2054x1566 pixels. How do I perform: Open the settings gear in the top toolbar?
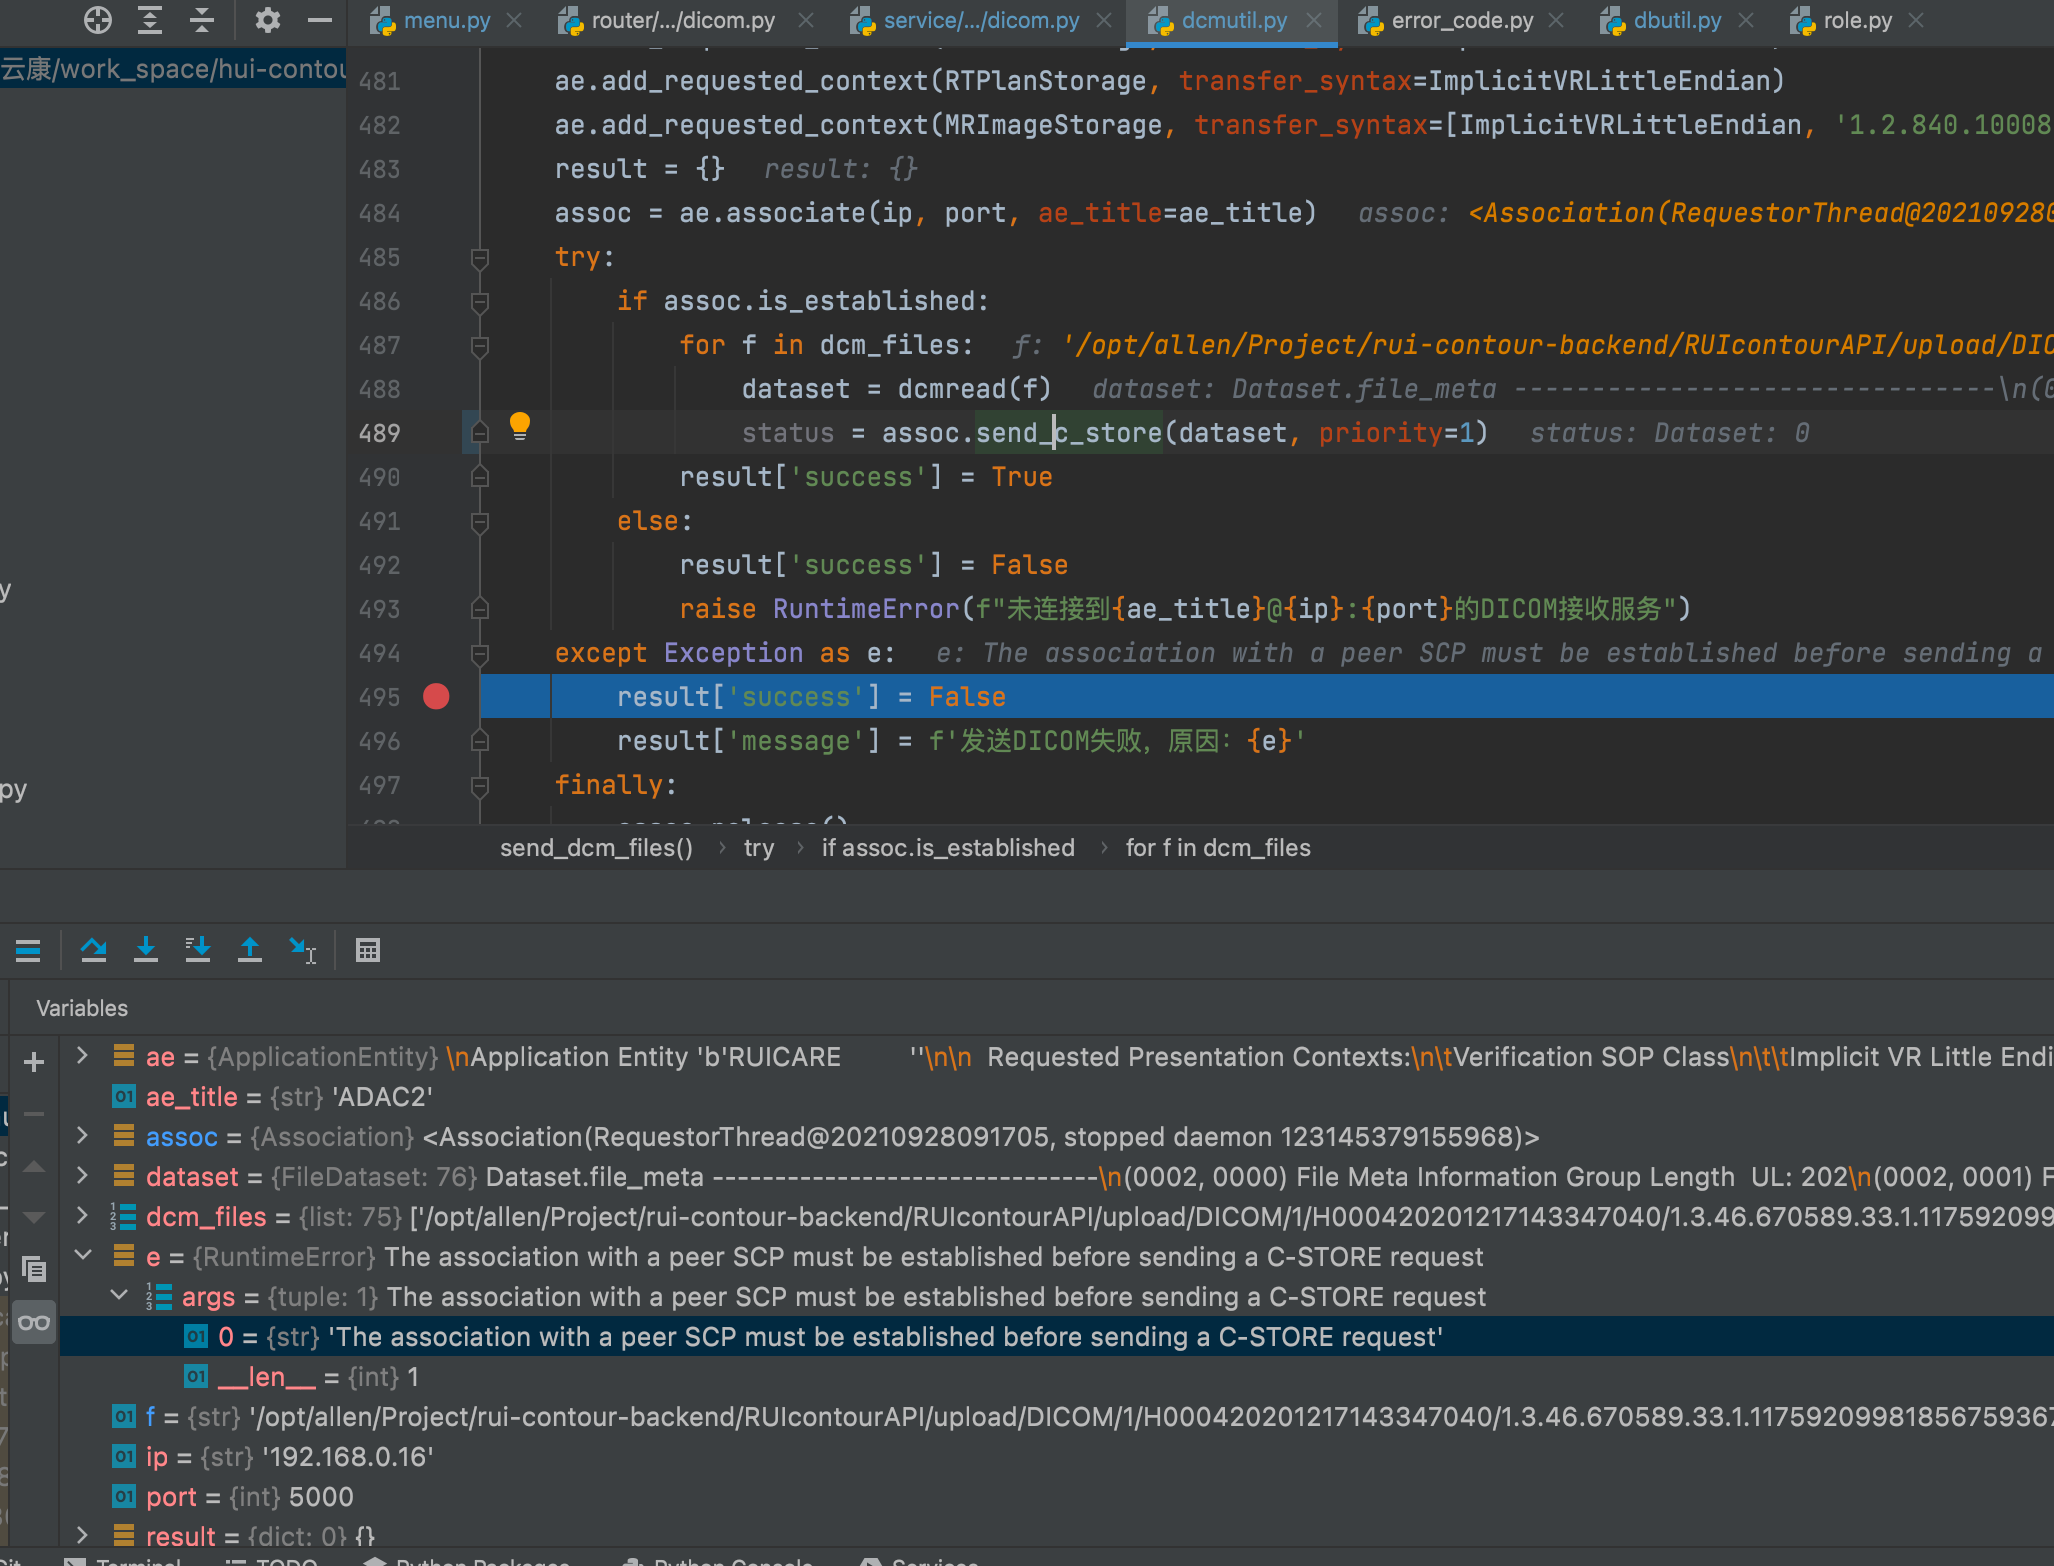(267, 20)
